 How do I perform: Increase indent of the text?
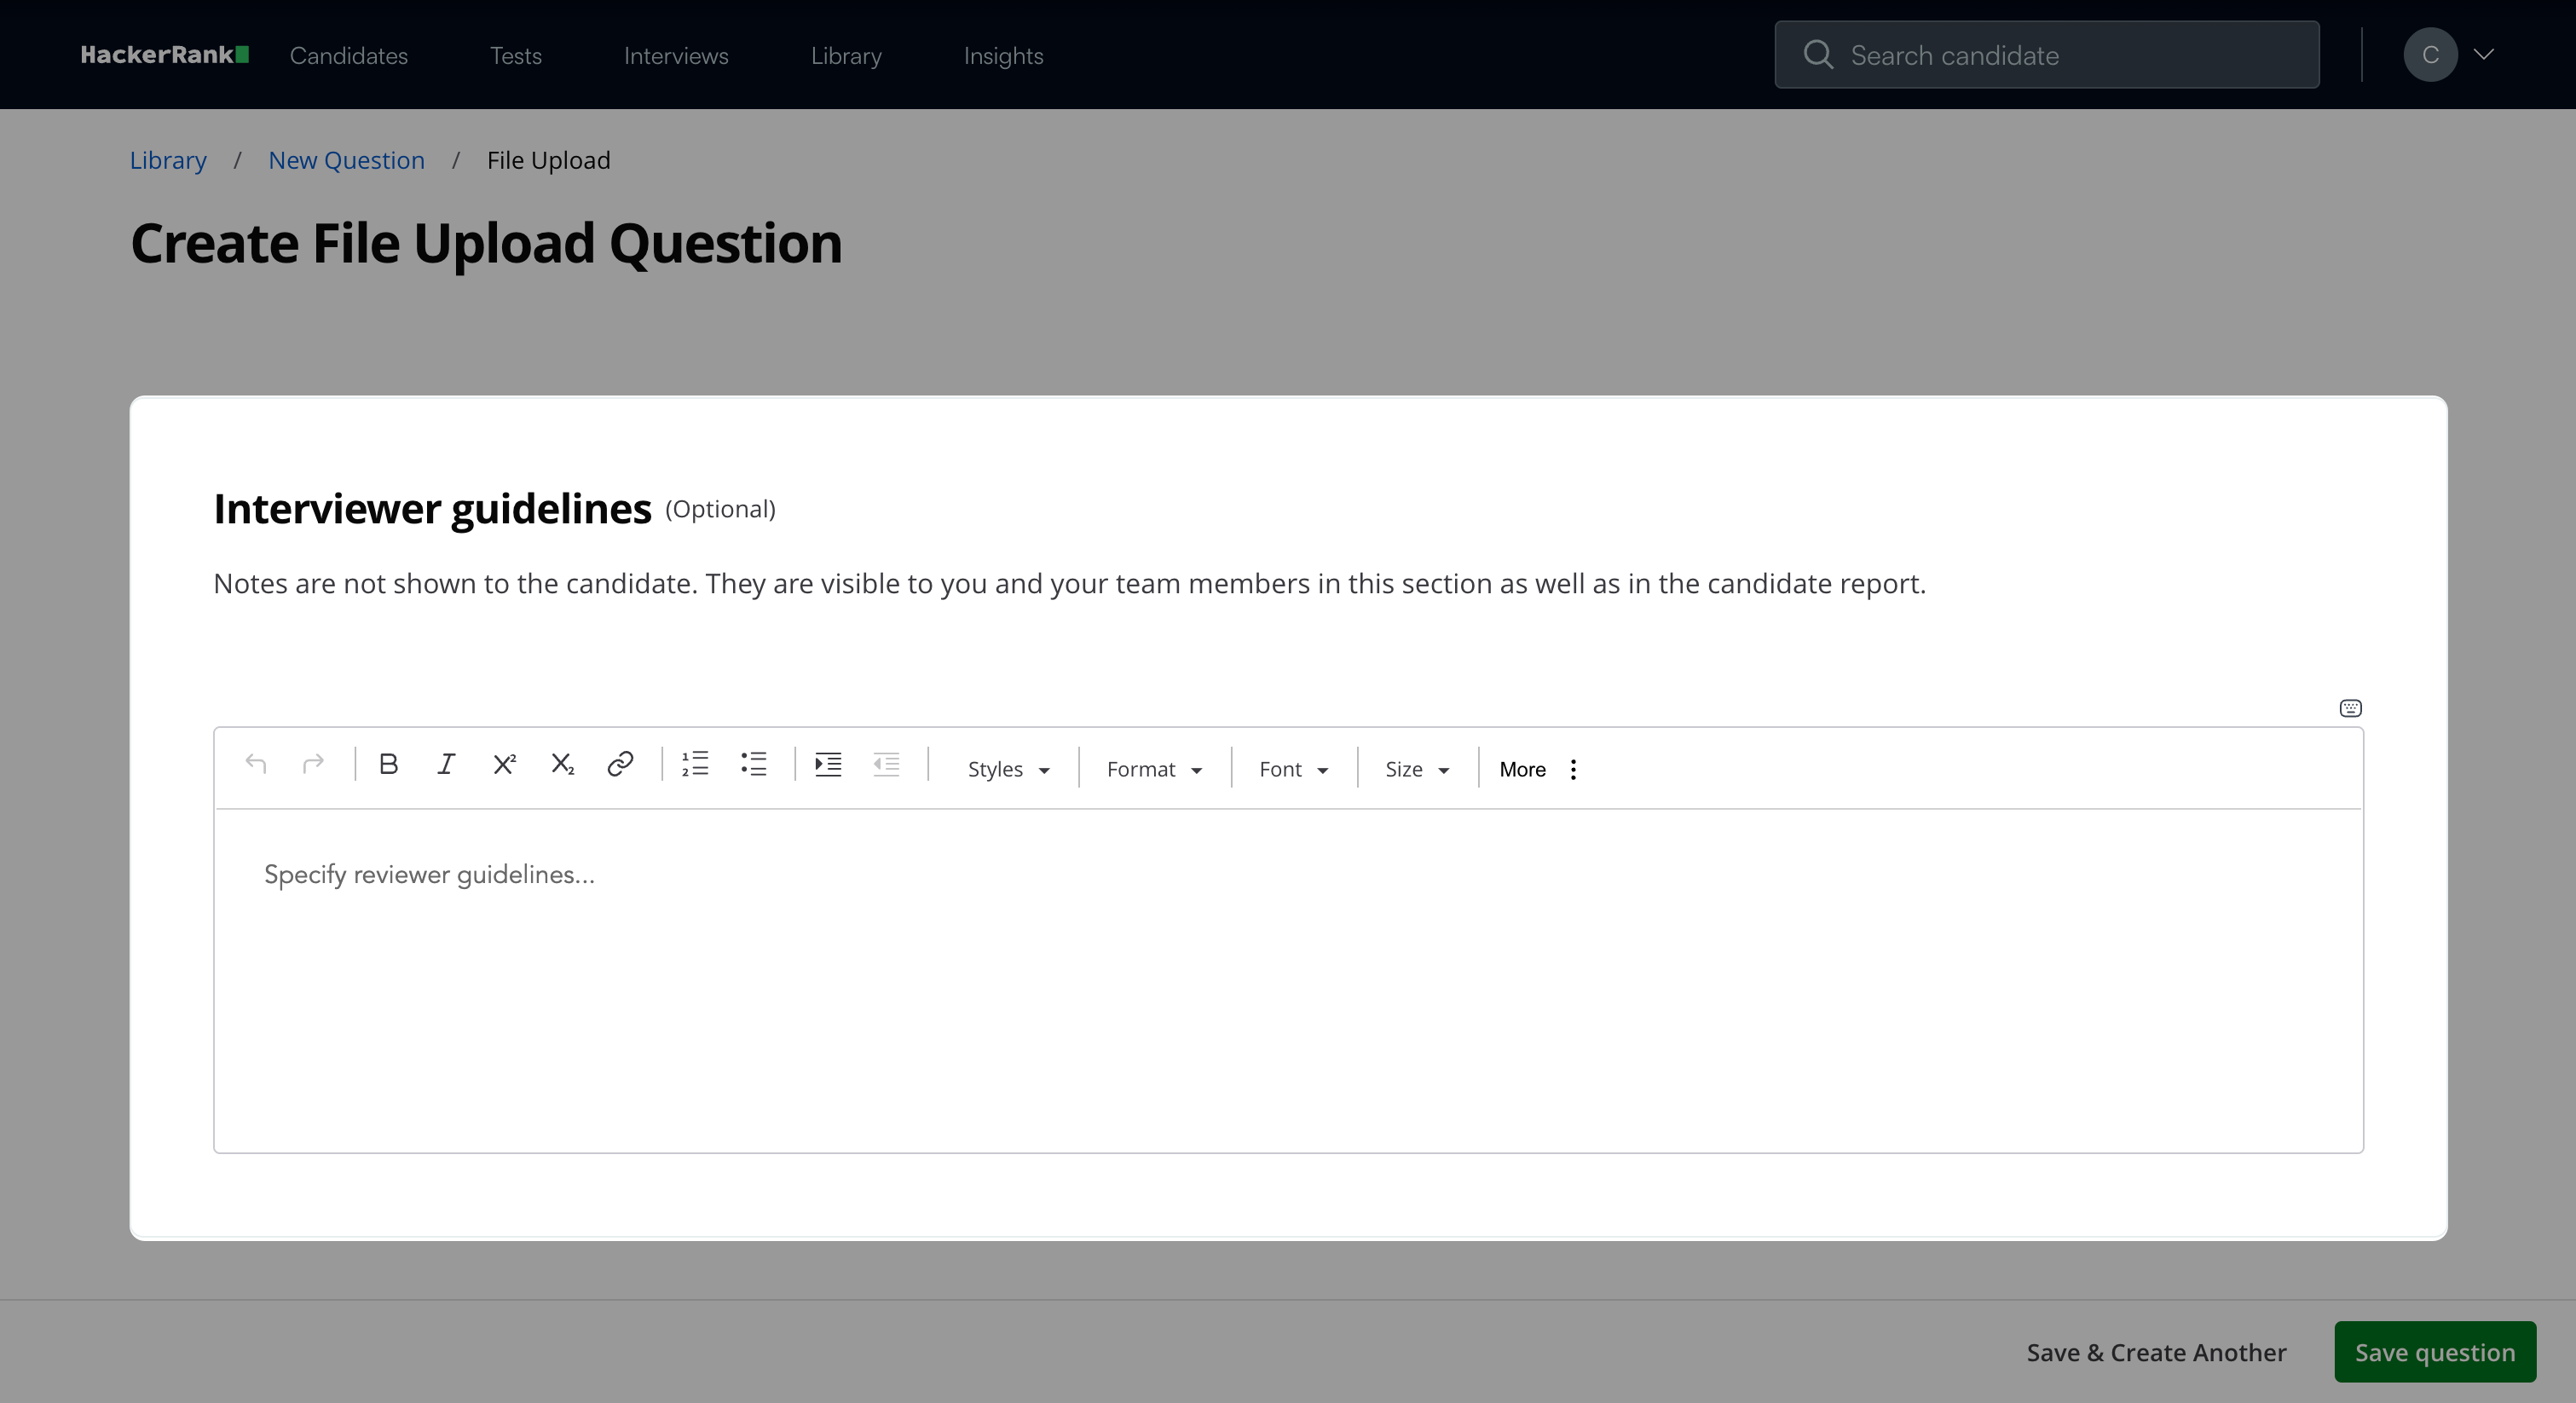[828, 765]
